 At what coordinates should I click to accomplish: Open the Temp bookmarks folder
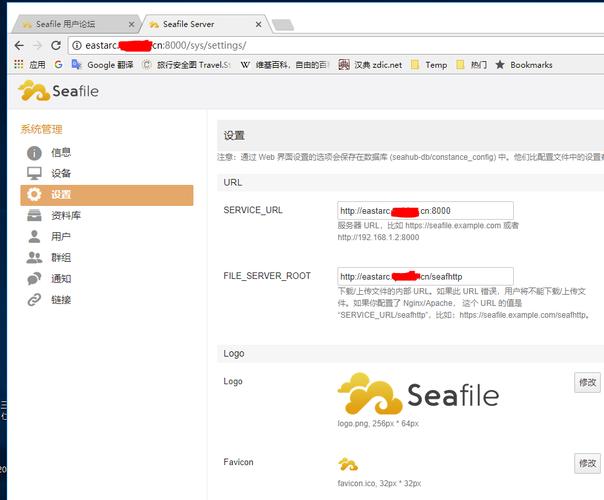click(429, 65)
